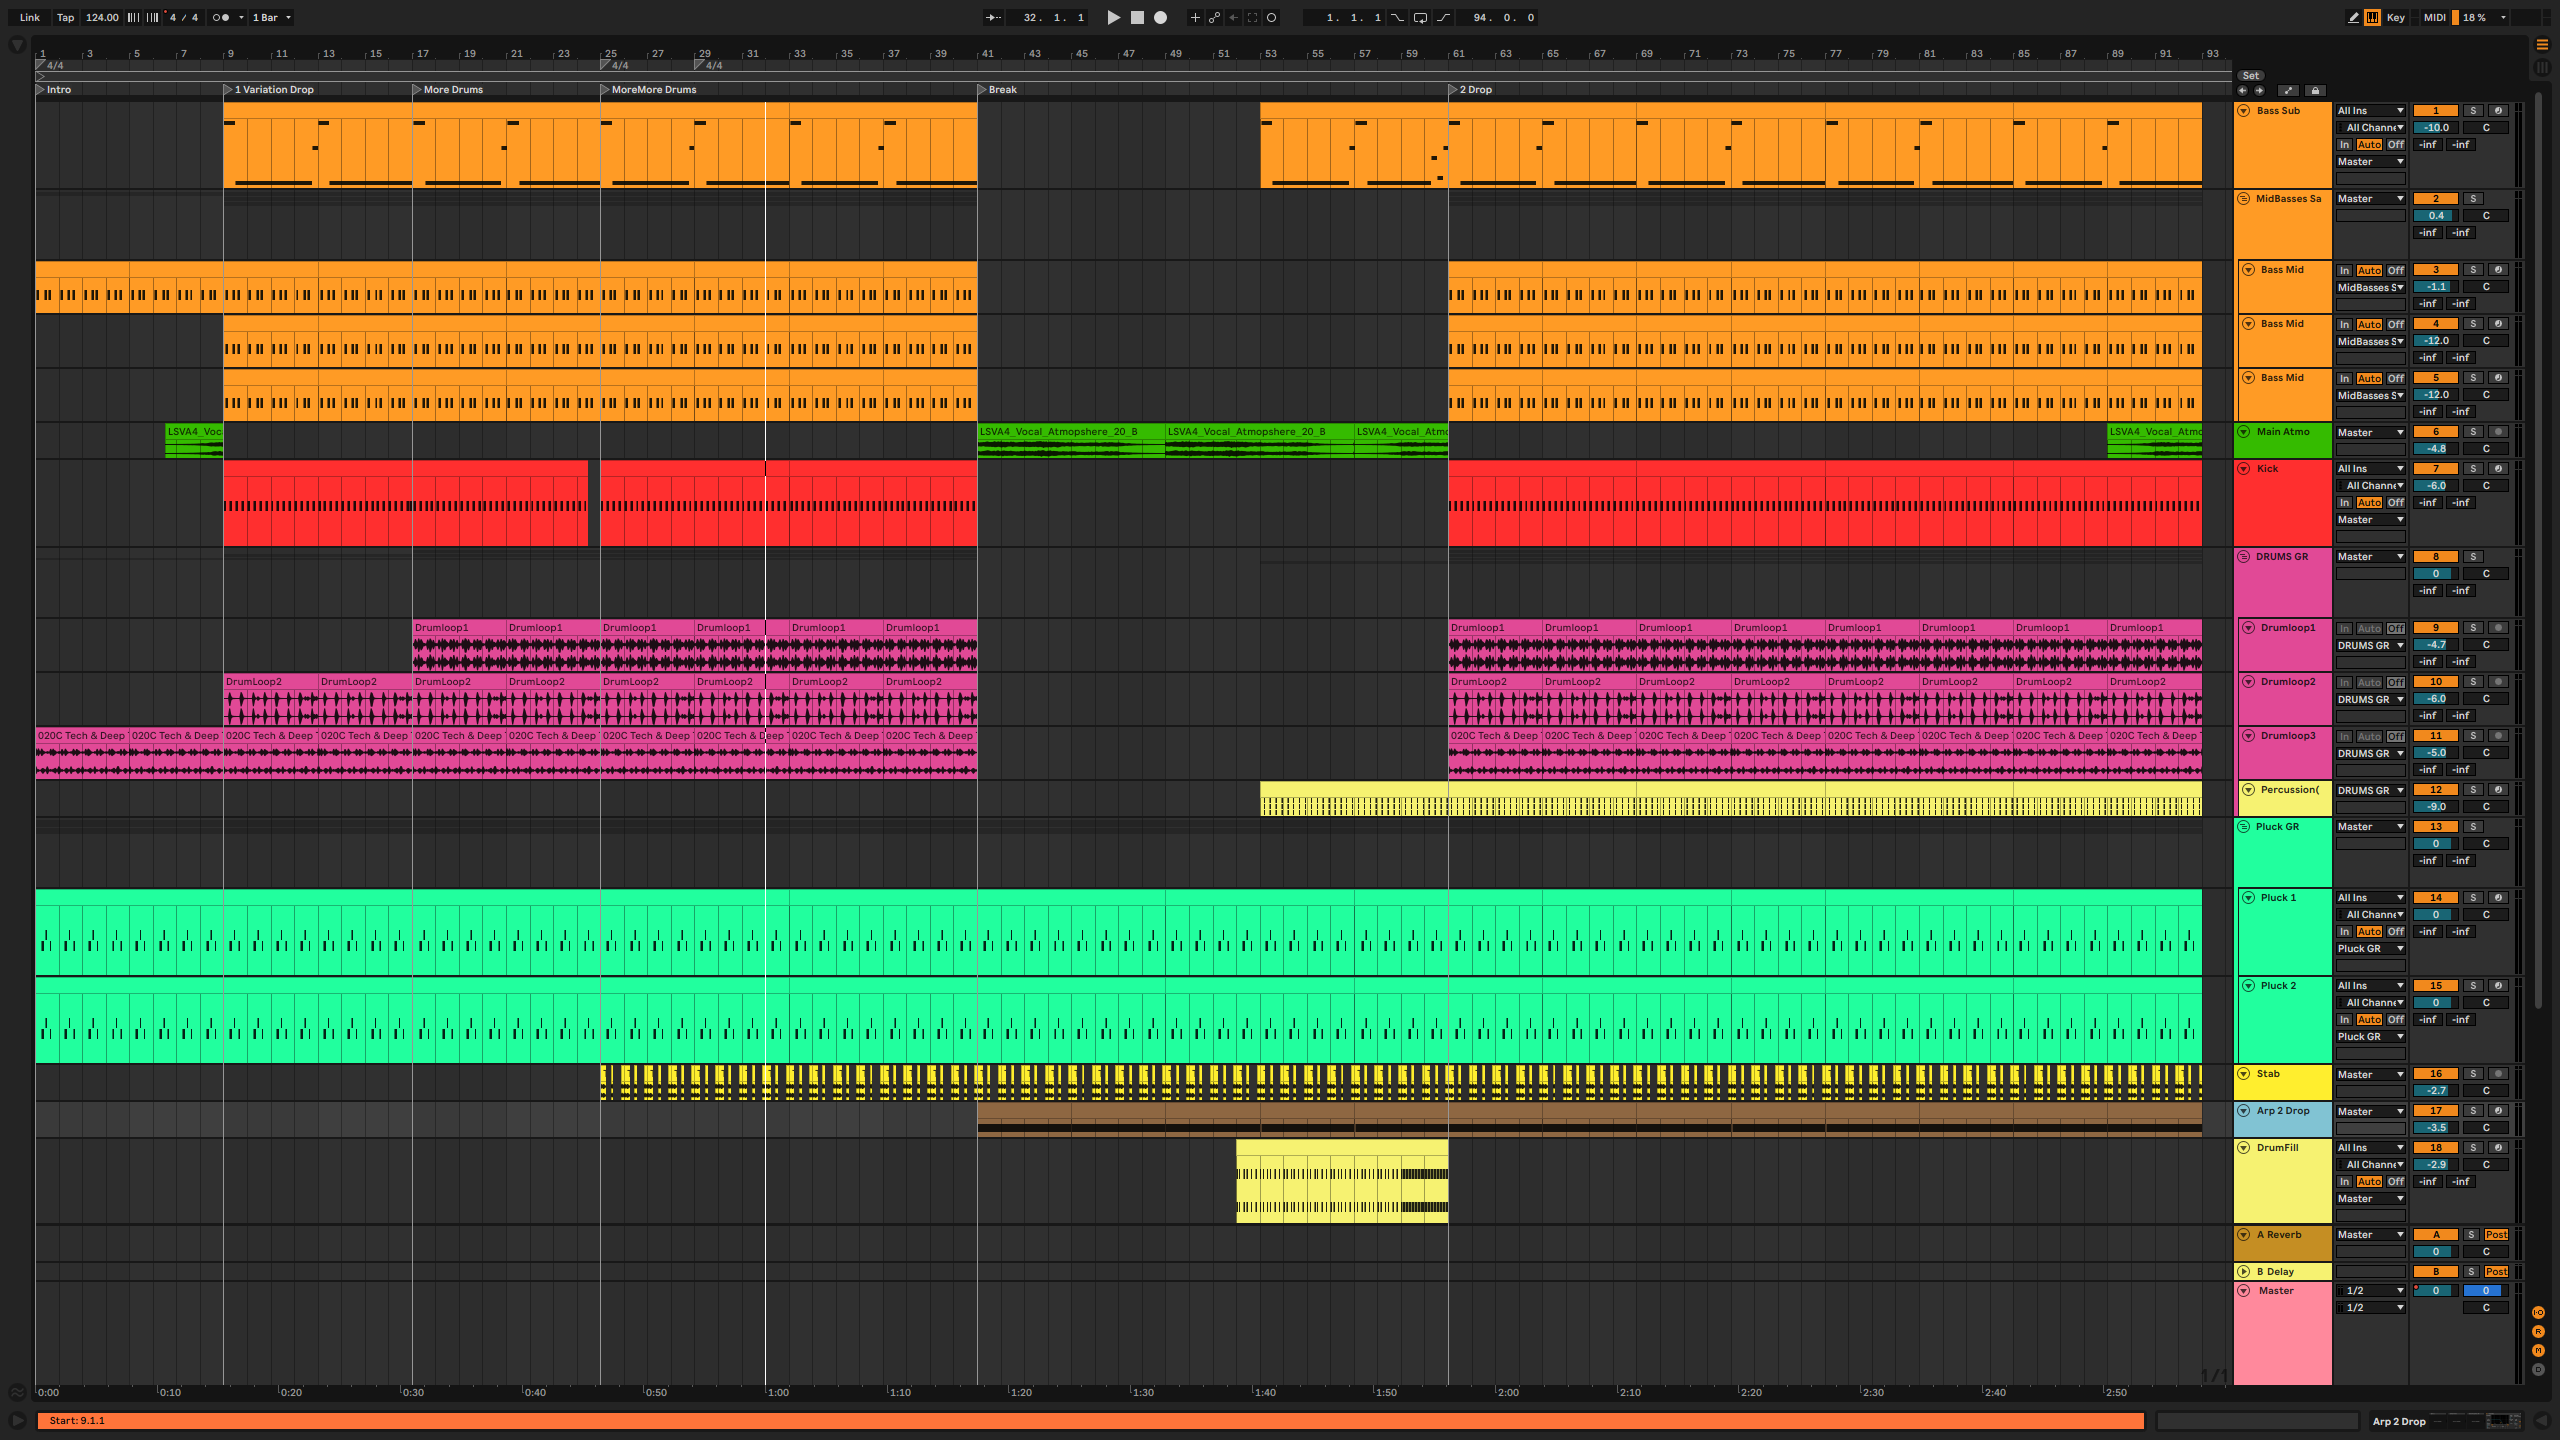2560x1440 pixels.
Task: Toggle track activator for Bass Sub
Action: click(x=2435, y=111)
